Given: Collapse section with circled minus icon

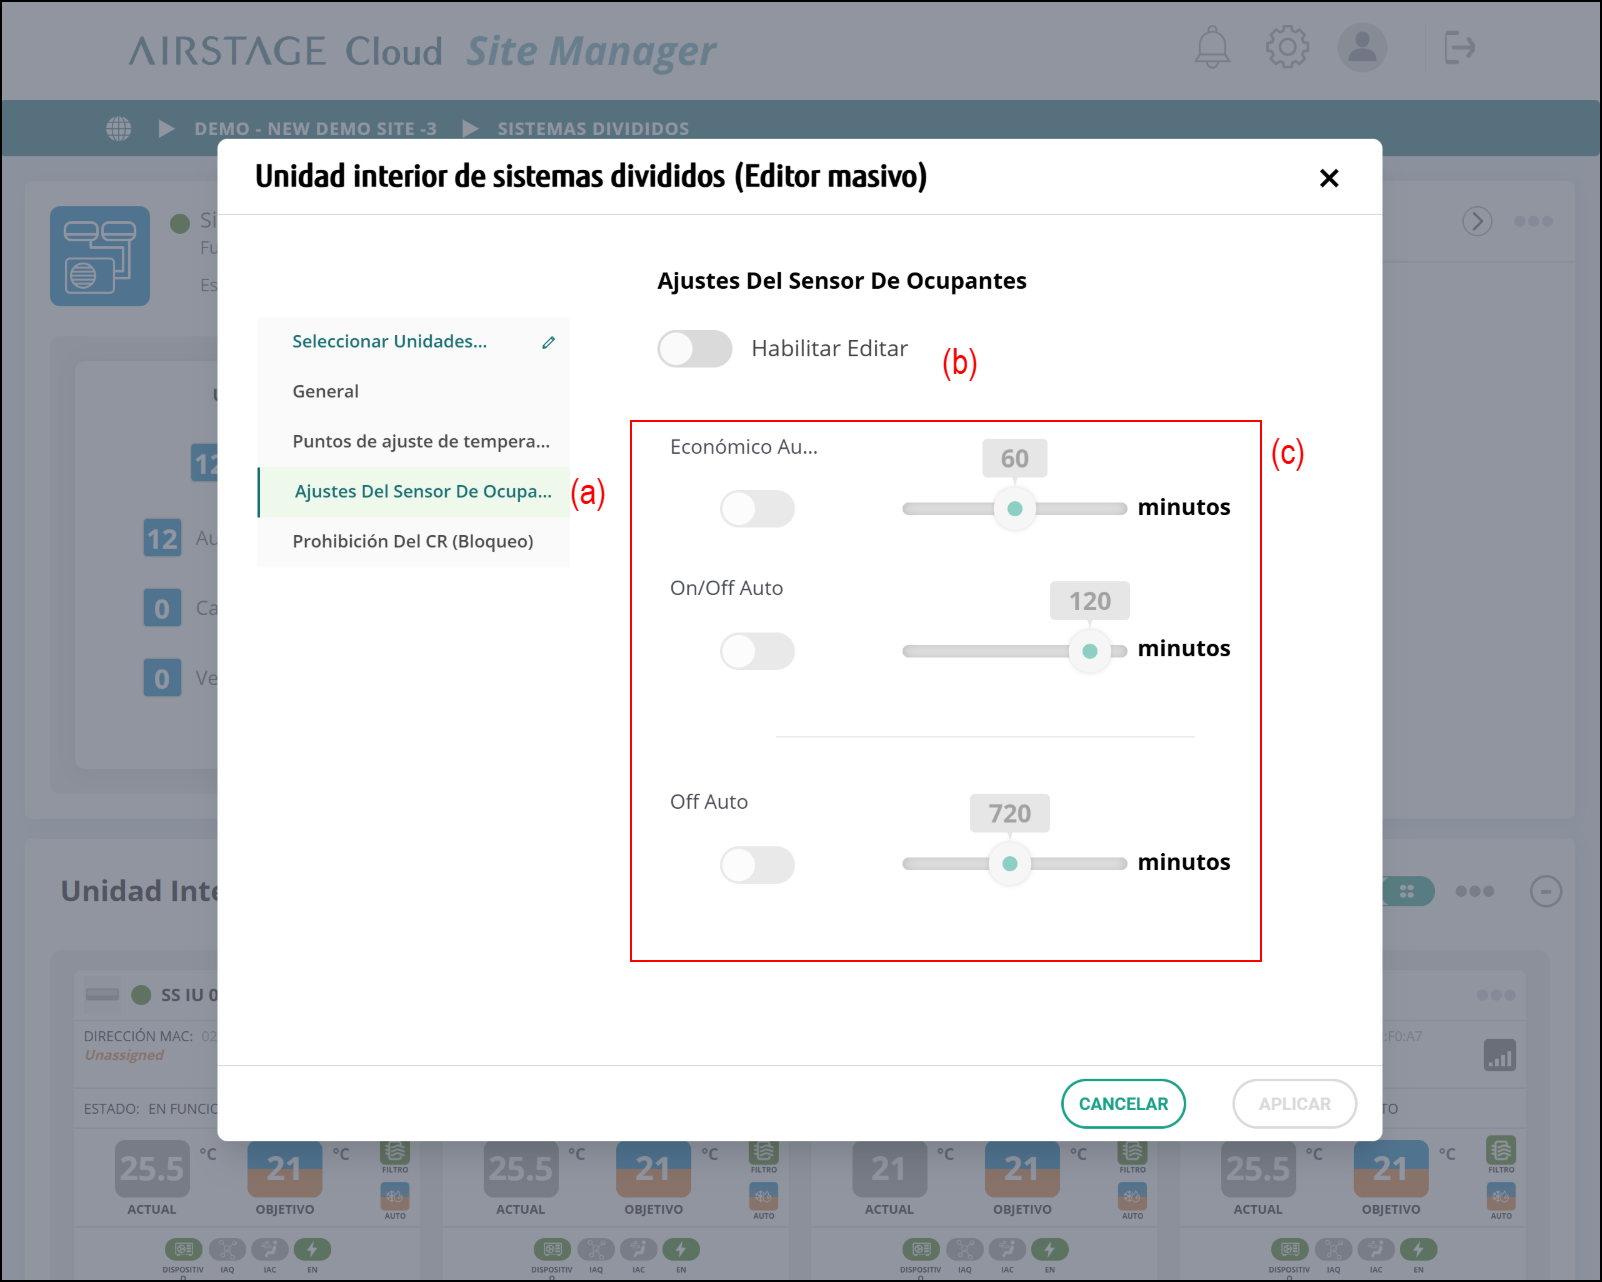Looking at the screenshot, I should click(1545, 891).
